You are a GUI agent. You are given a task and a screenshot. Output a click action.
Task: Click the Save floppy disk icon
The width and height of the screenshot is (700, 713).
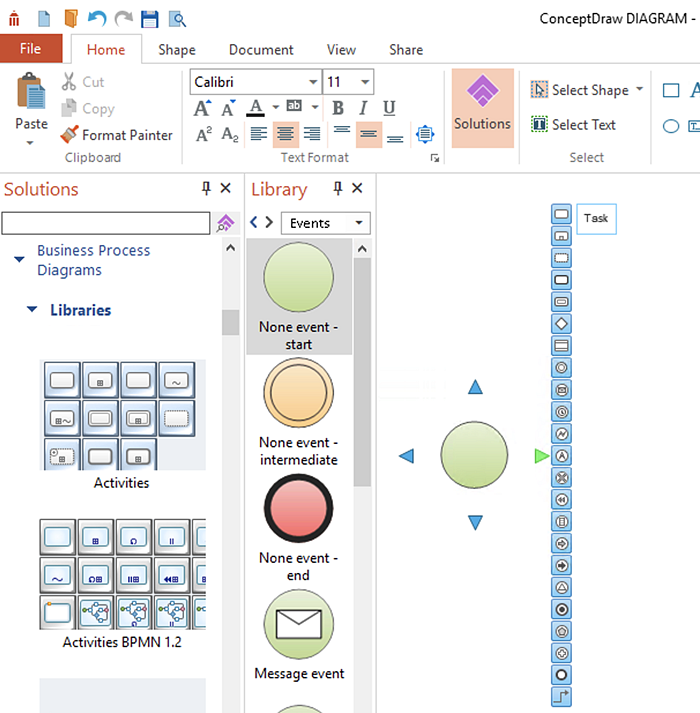150,19
